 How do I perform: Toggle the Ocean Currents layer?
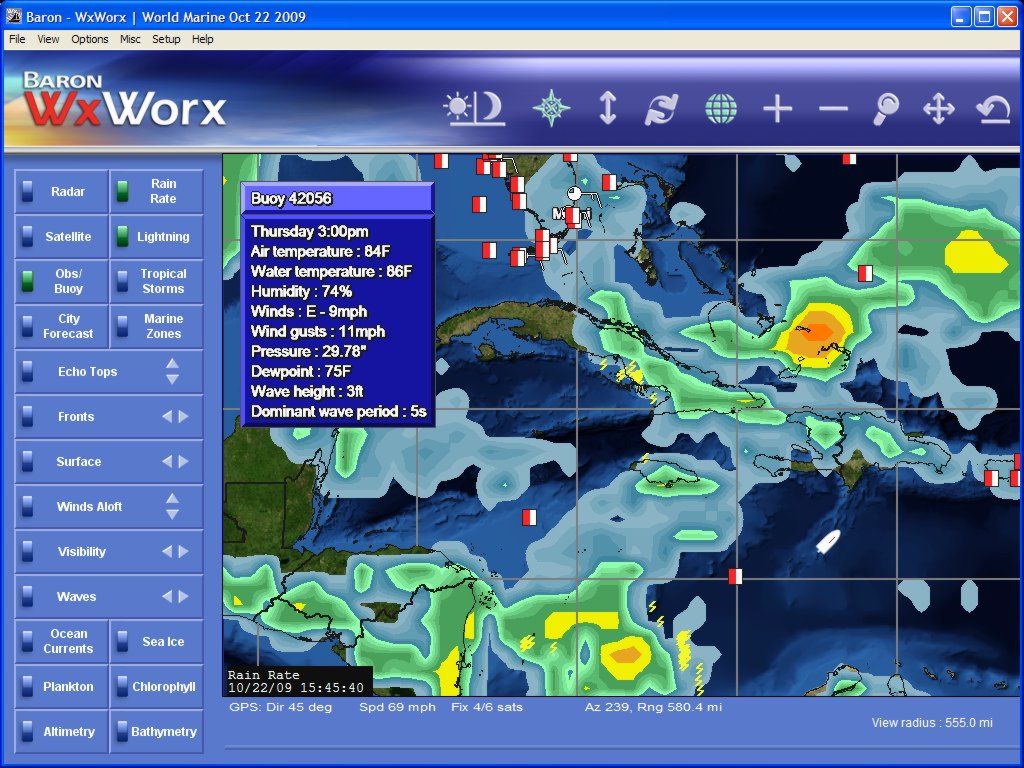[61, 641]
